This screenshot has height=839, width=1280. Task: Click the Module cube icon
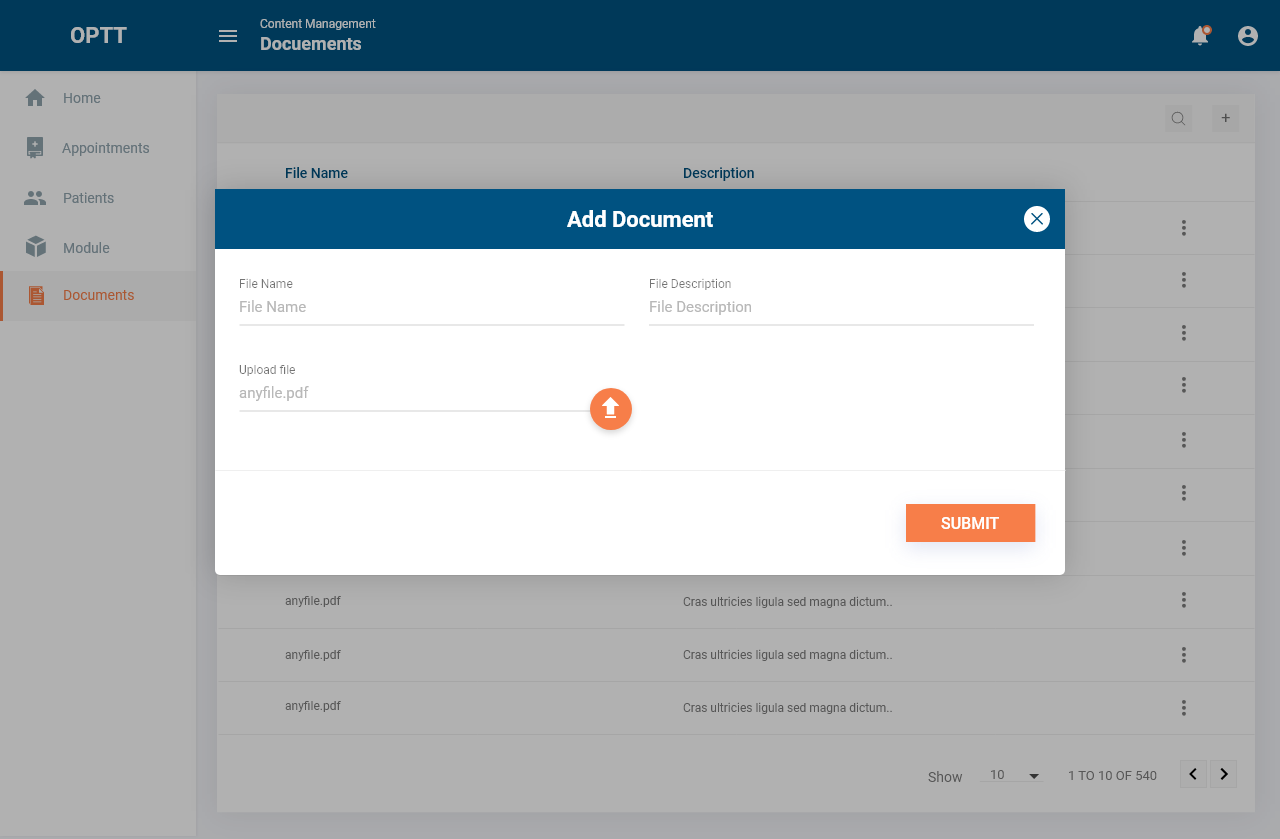(x=36, y=247)
